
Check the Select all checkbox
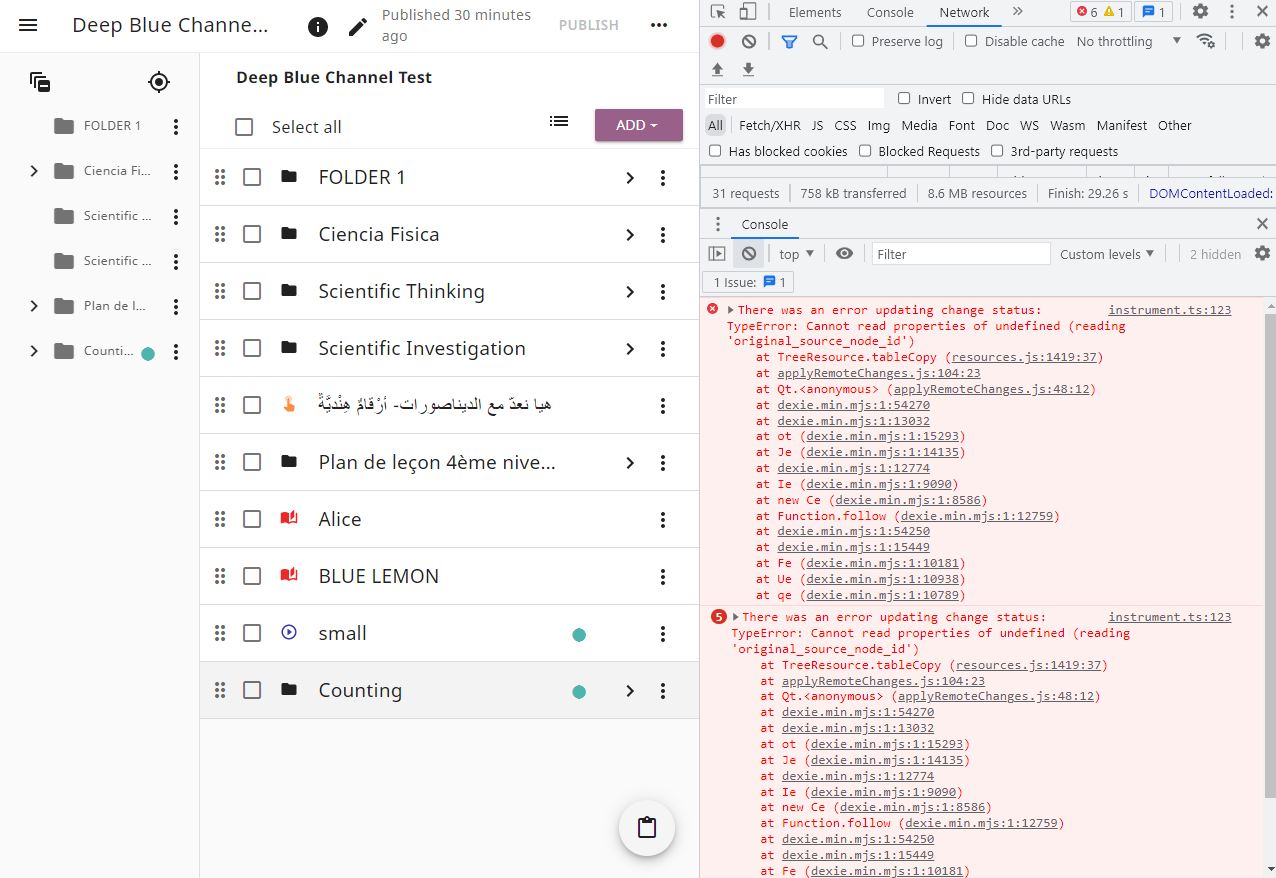click(x=244, y=127)
